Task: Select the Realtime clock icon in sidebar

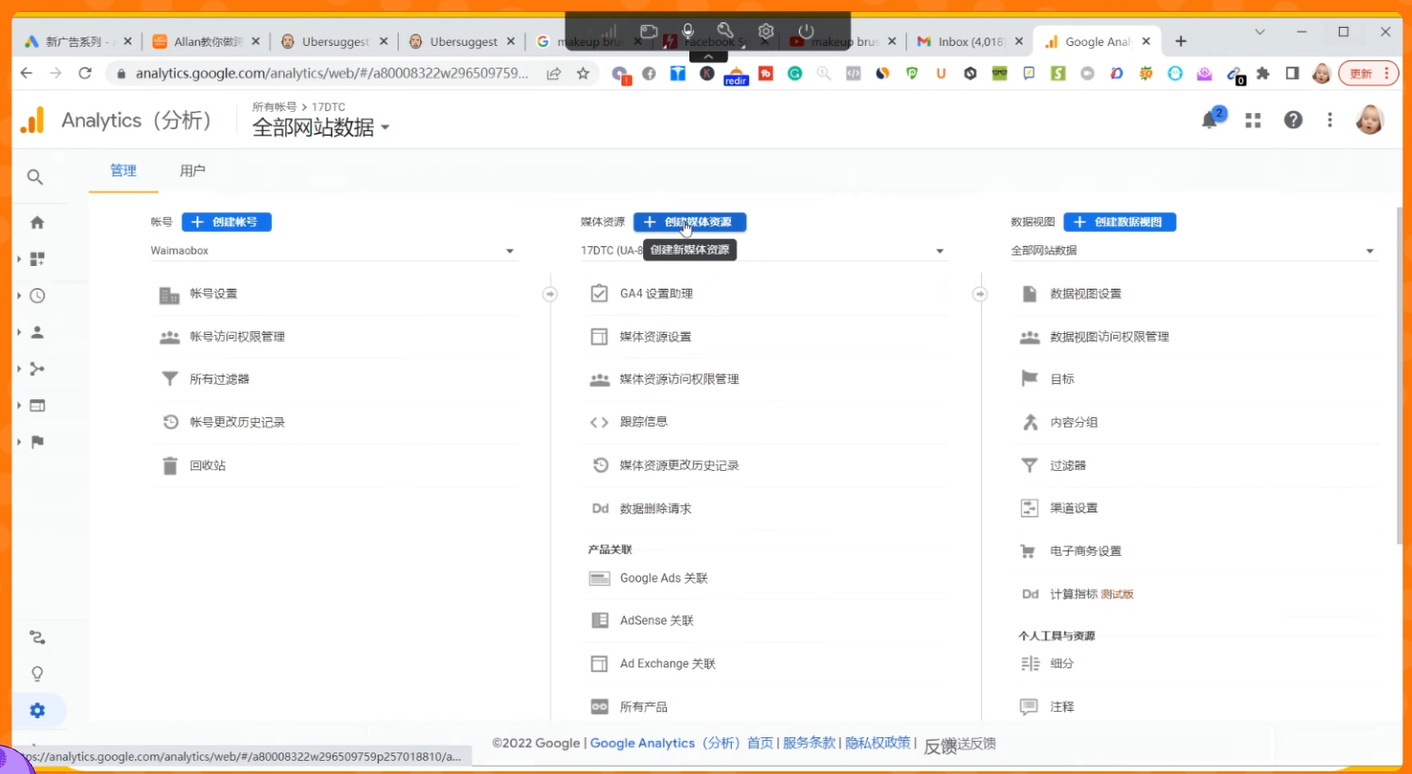Action: coord(36,295)
